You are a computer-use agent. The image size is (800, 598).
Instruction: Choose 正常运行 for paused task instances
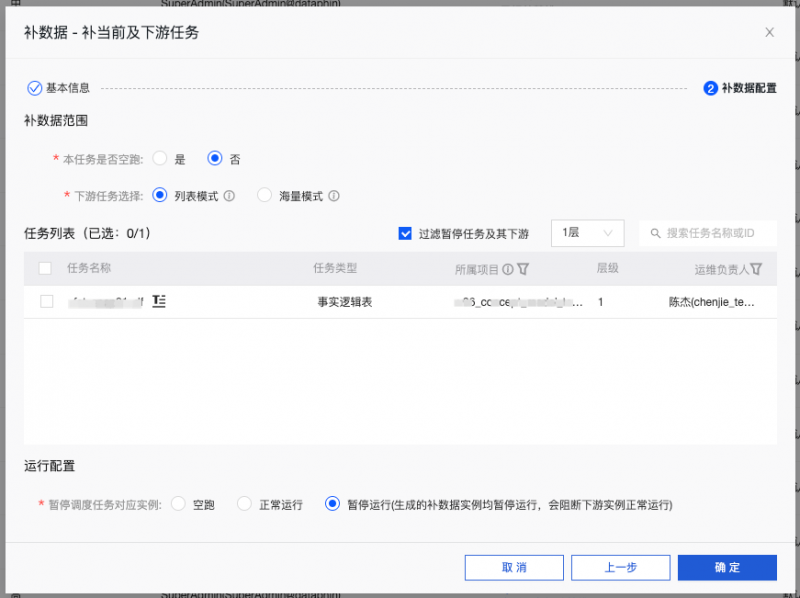[x=244, y=505]
